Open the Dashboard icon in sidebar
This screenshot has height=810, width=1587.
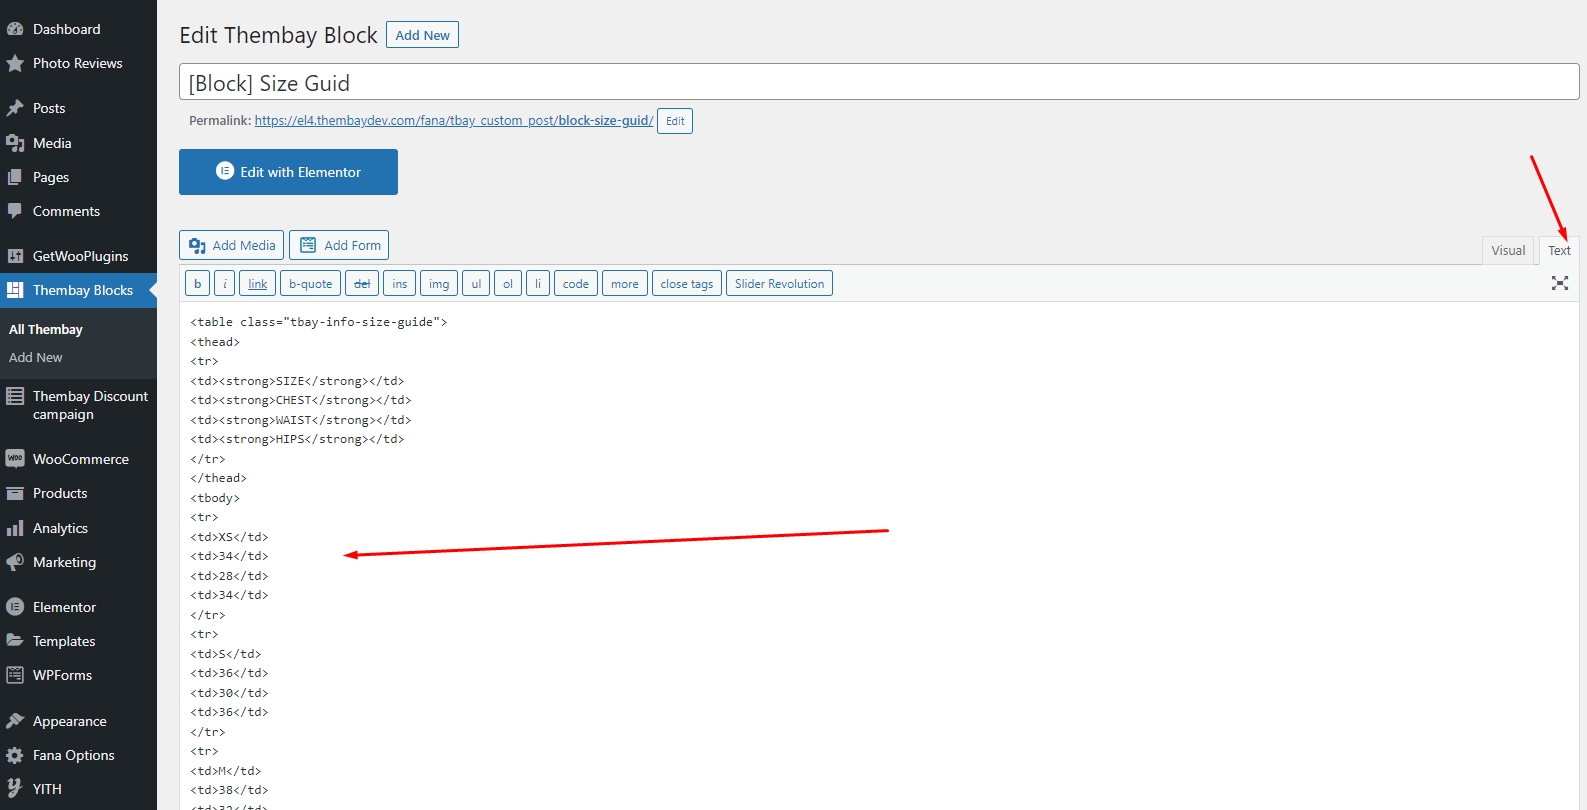[15, 29]
